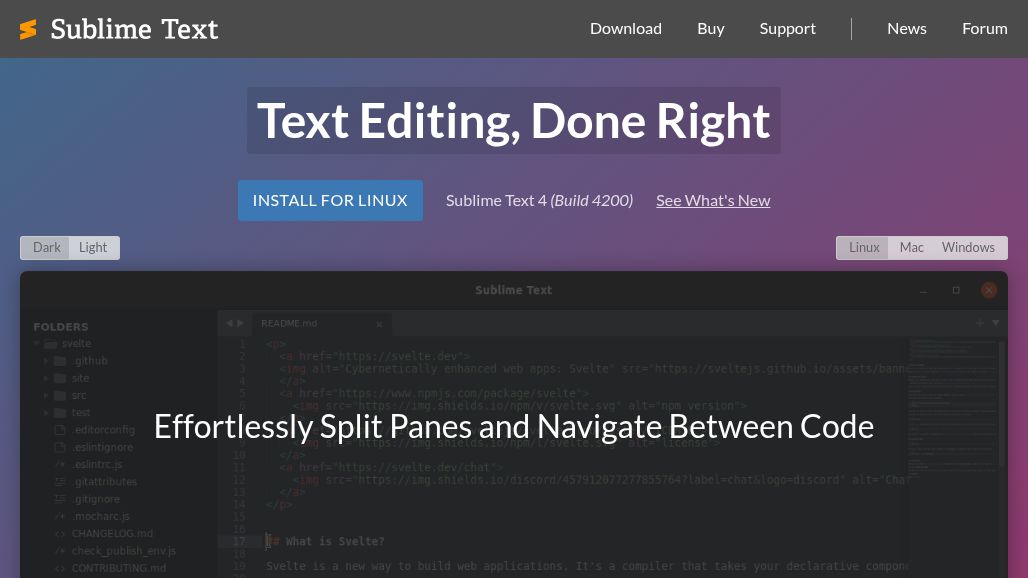Go to the Forum nav item
Image resolution: width=1028 pixels, height=578 pixels.
tap(984, 29)
